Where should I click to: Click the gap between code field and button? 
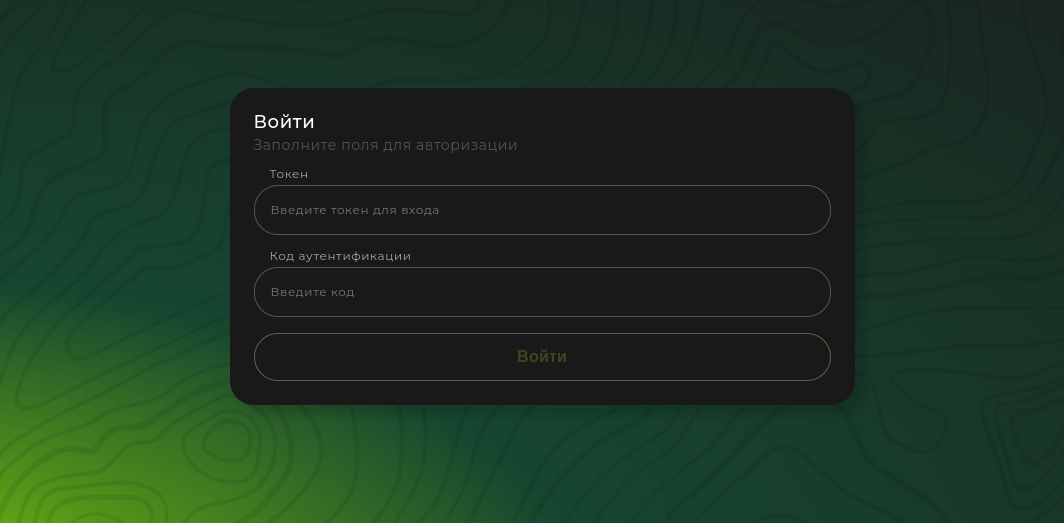click(x=542, y=325)
